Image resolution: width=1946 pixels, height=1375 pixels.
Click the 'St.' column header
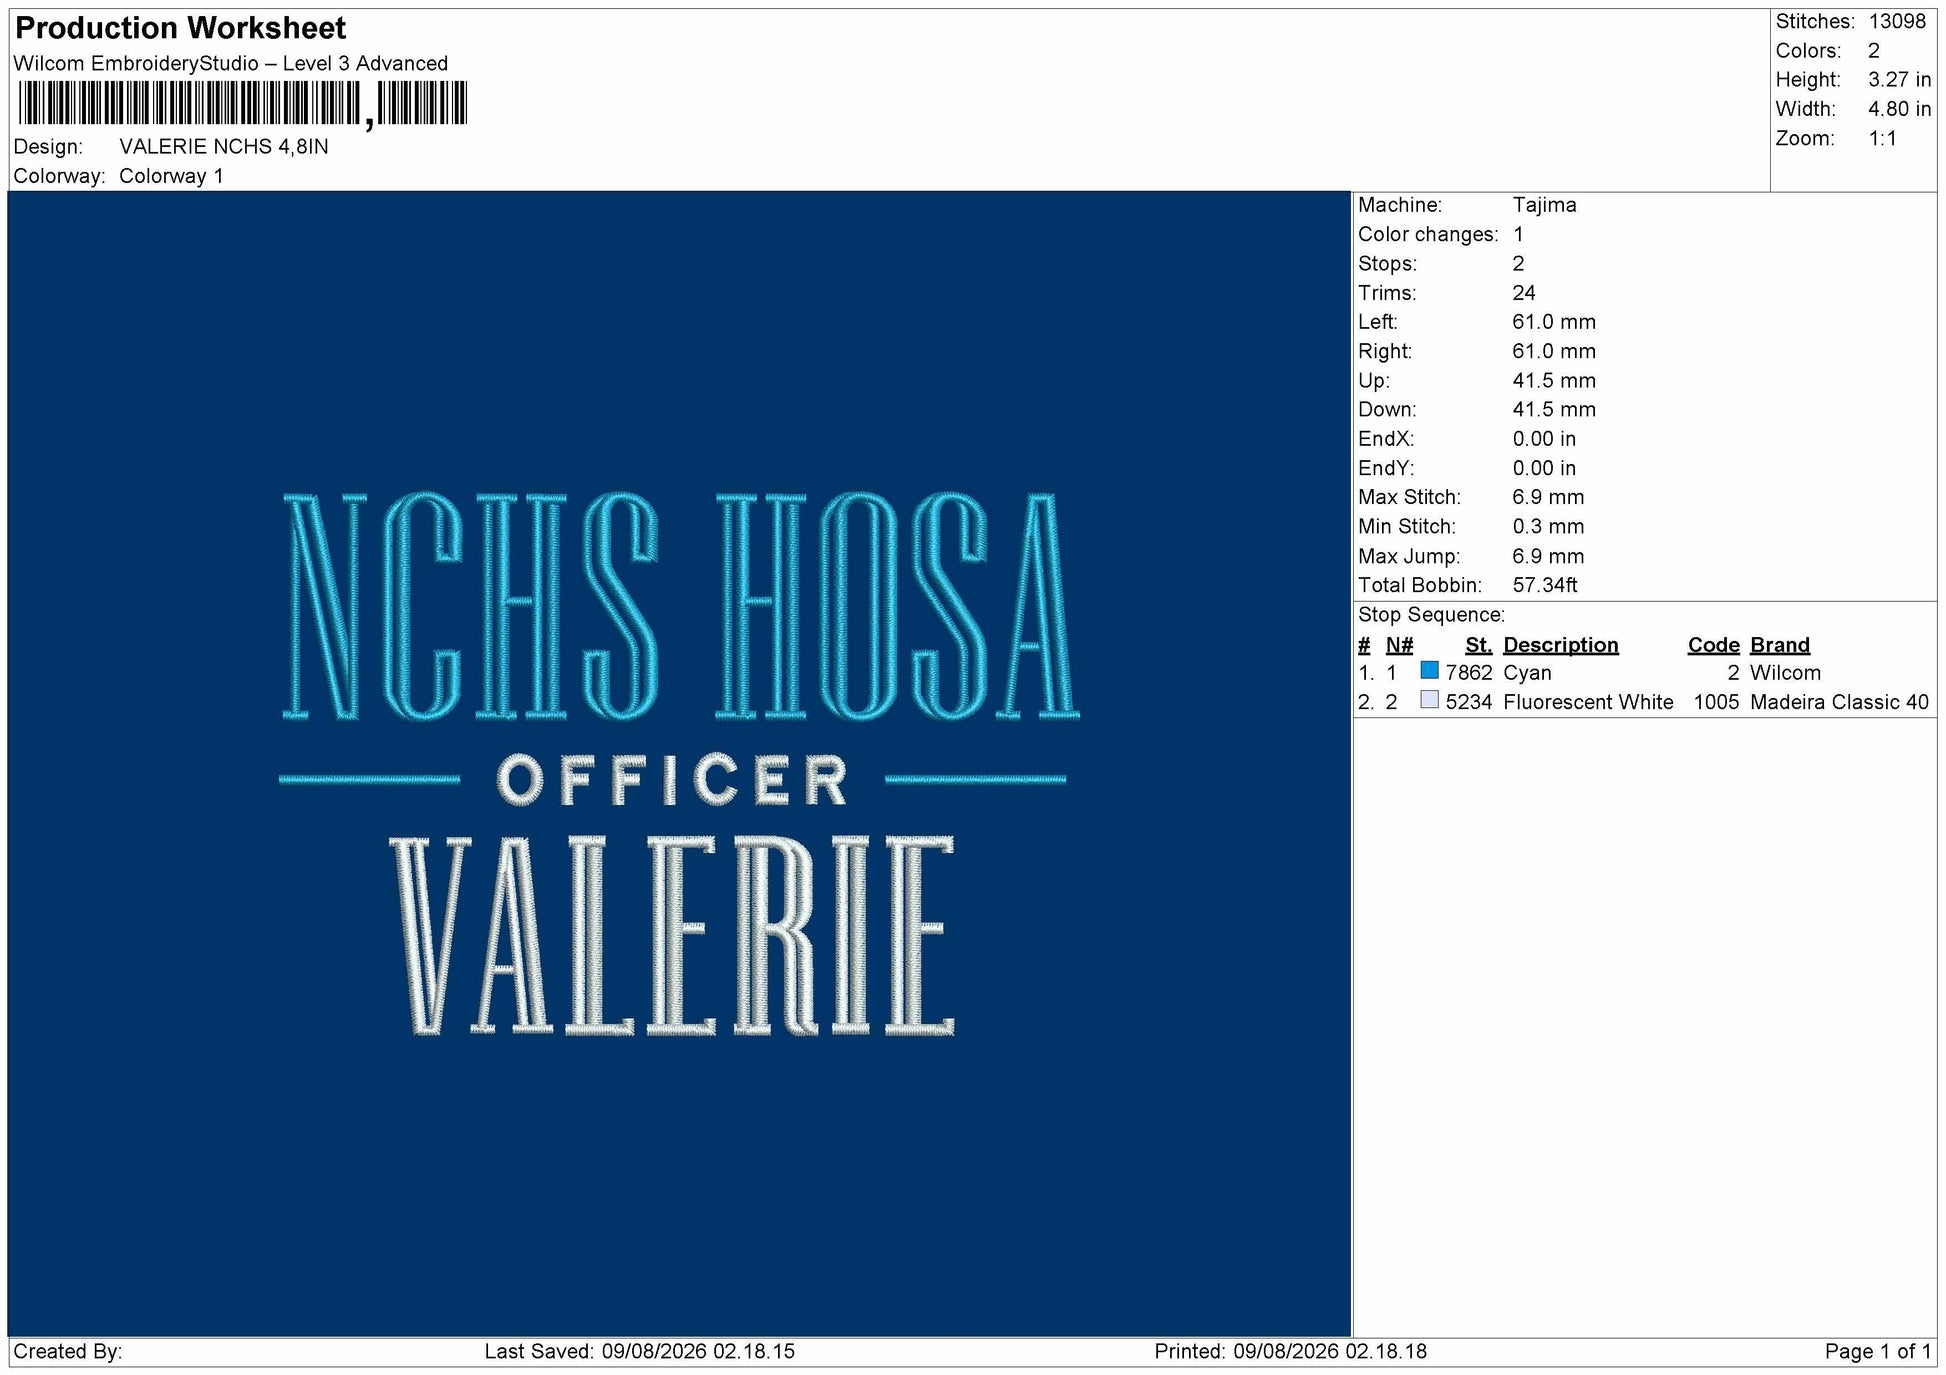click(1478, 645)
